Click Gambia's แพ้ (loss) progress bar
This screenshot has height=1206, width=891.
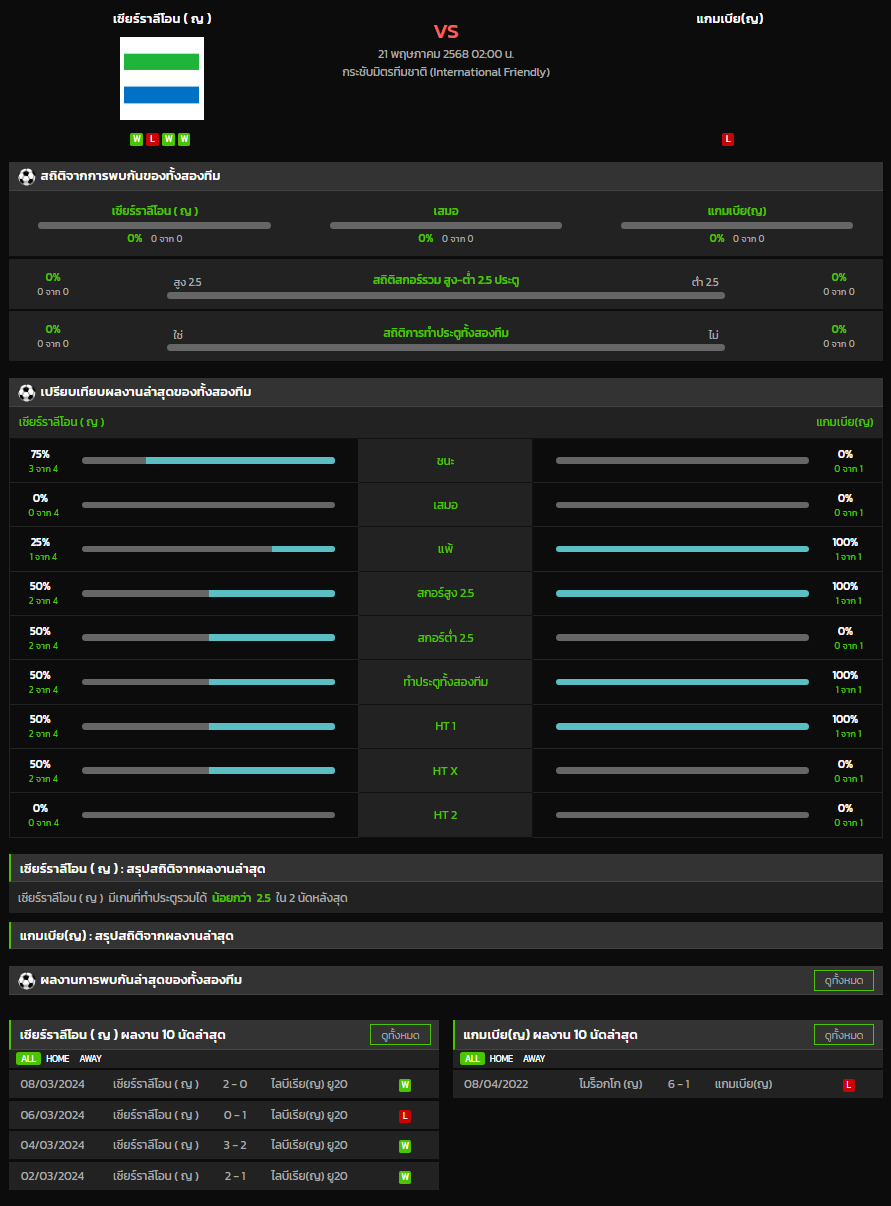(682, 549)
